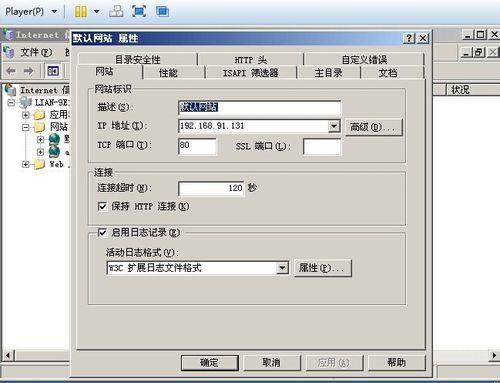Restore the inner MMC child window
500x383 pixels.
[479, 52]
